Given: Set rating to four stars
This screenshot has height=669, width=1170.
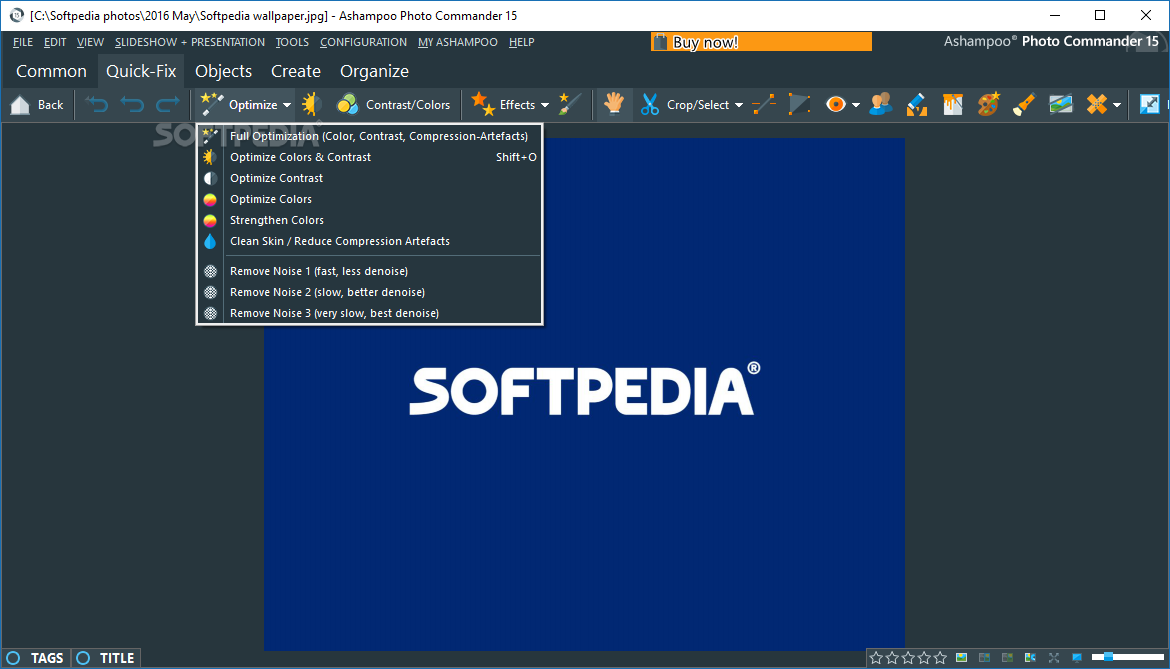Looking at the screenshot, I should 924,658.
